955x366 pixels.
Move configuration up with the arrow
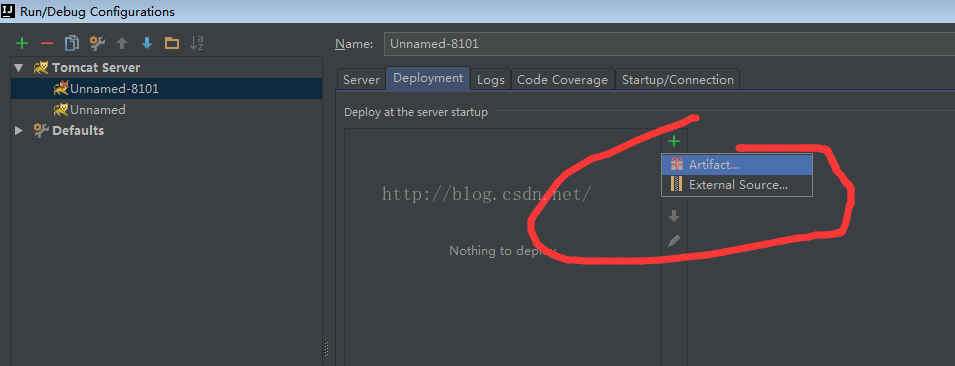[x=122, y=43]
